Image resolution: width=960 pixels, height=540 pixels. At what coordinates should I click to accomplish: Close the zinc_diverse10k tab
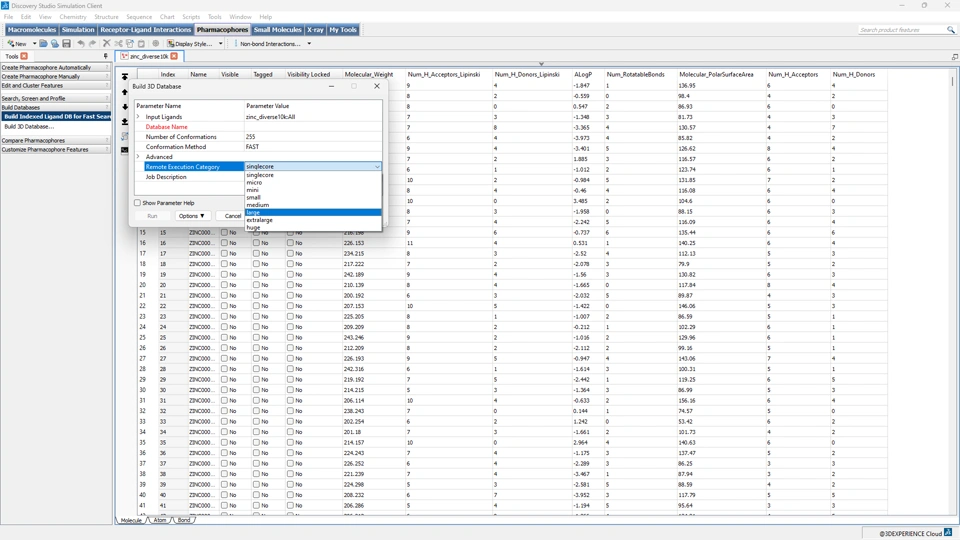[x=174, y=56]
